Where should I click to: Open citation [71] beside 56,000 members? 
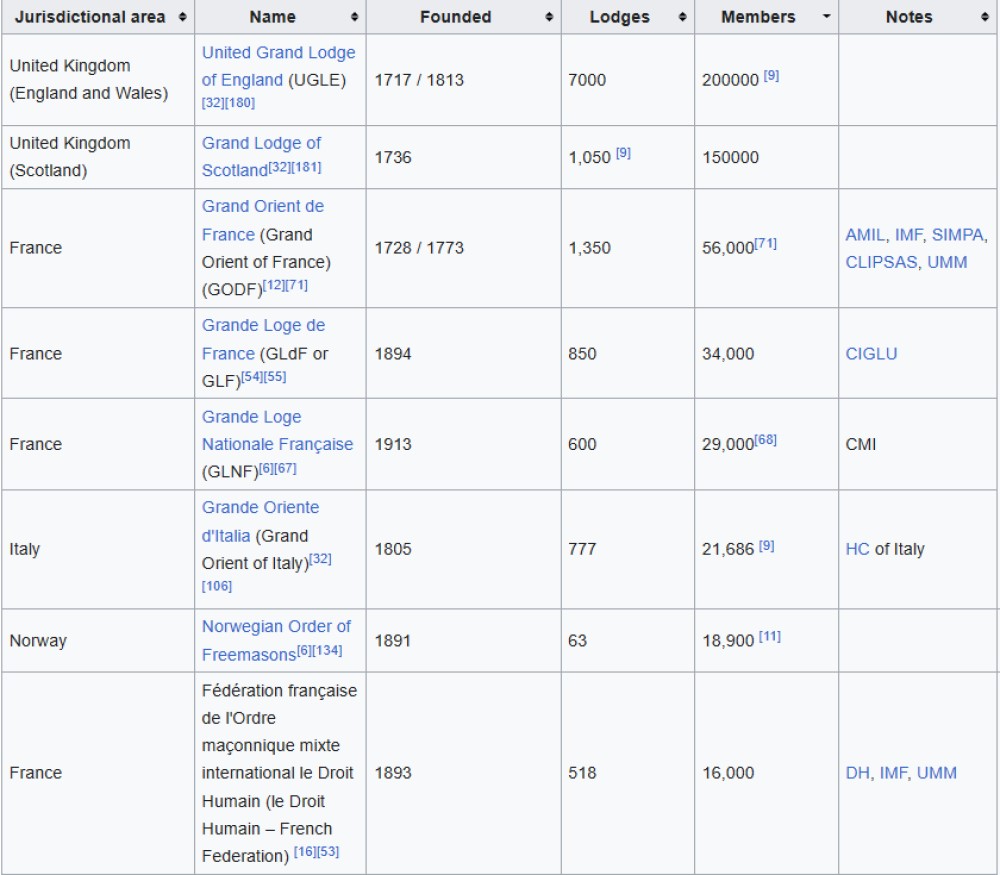pos(765,244)
